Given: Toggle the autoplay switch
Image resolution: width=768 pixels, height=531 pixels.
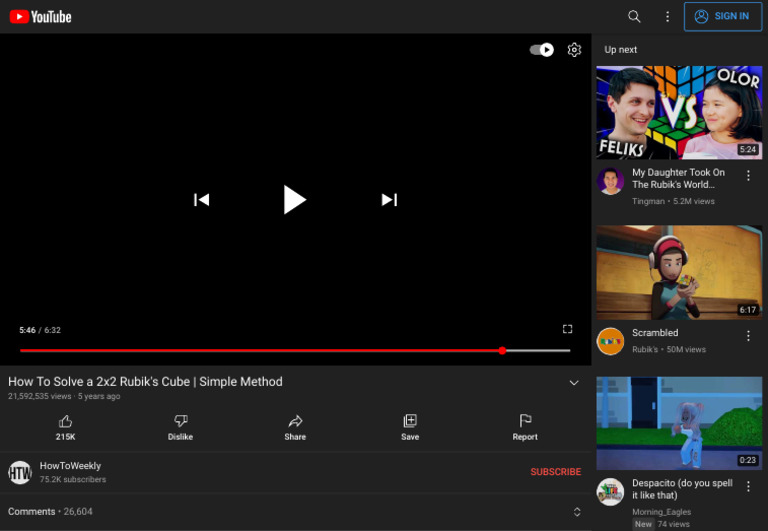Looking at the screenshot, I should (542, 50).
